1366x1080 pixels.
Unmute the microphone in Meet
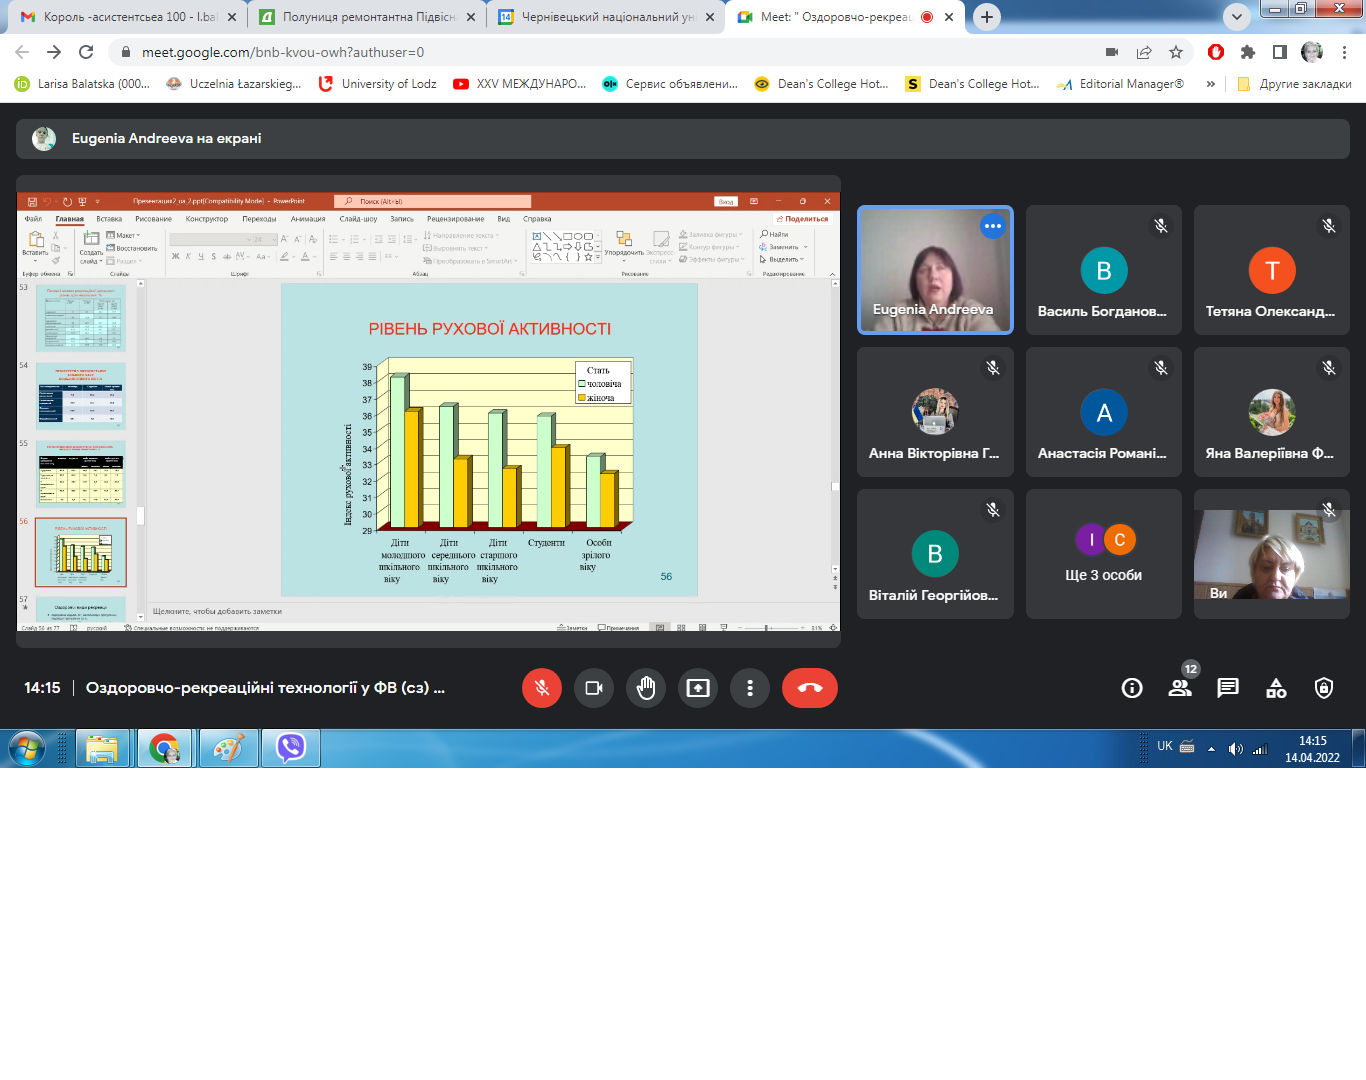click(x=542, y=688)
